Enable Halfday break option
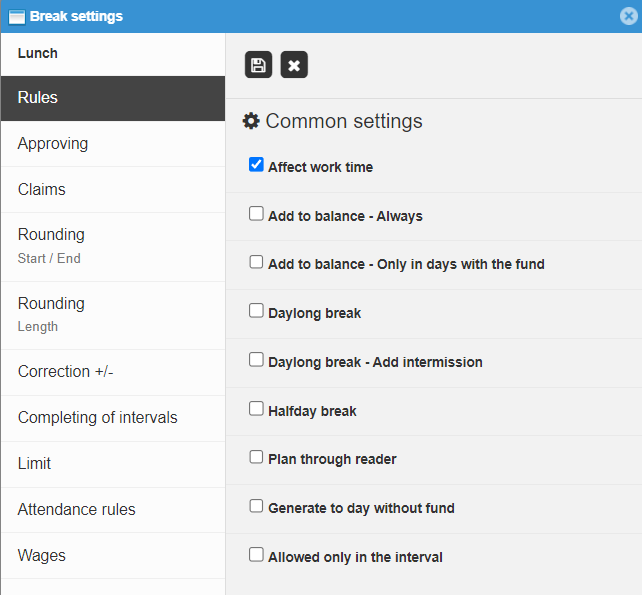 point(256,408)
